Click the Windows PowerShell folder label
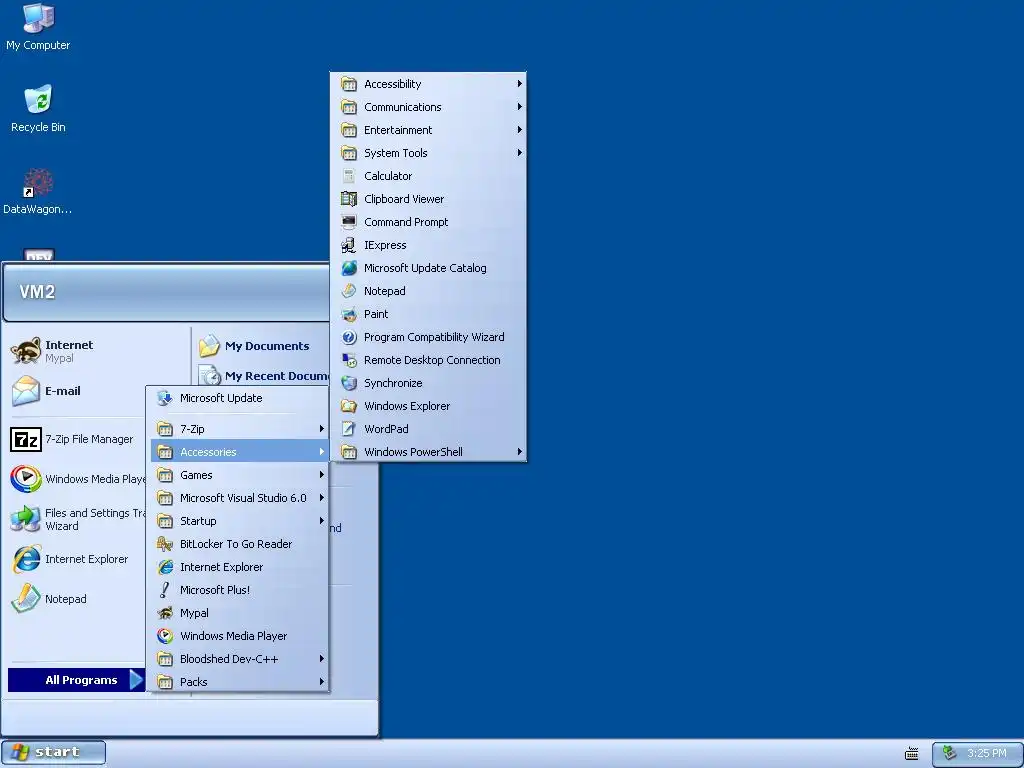Viewport: 1024px width, 768px height. 413,452
